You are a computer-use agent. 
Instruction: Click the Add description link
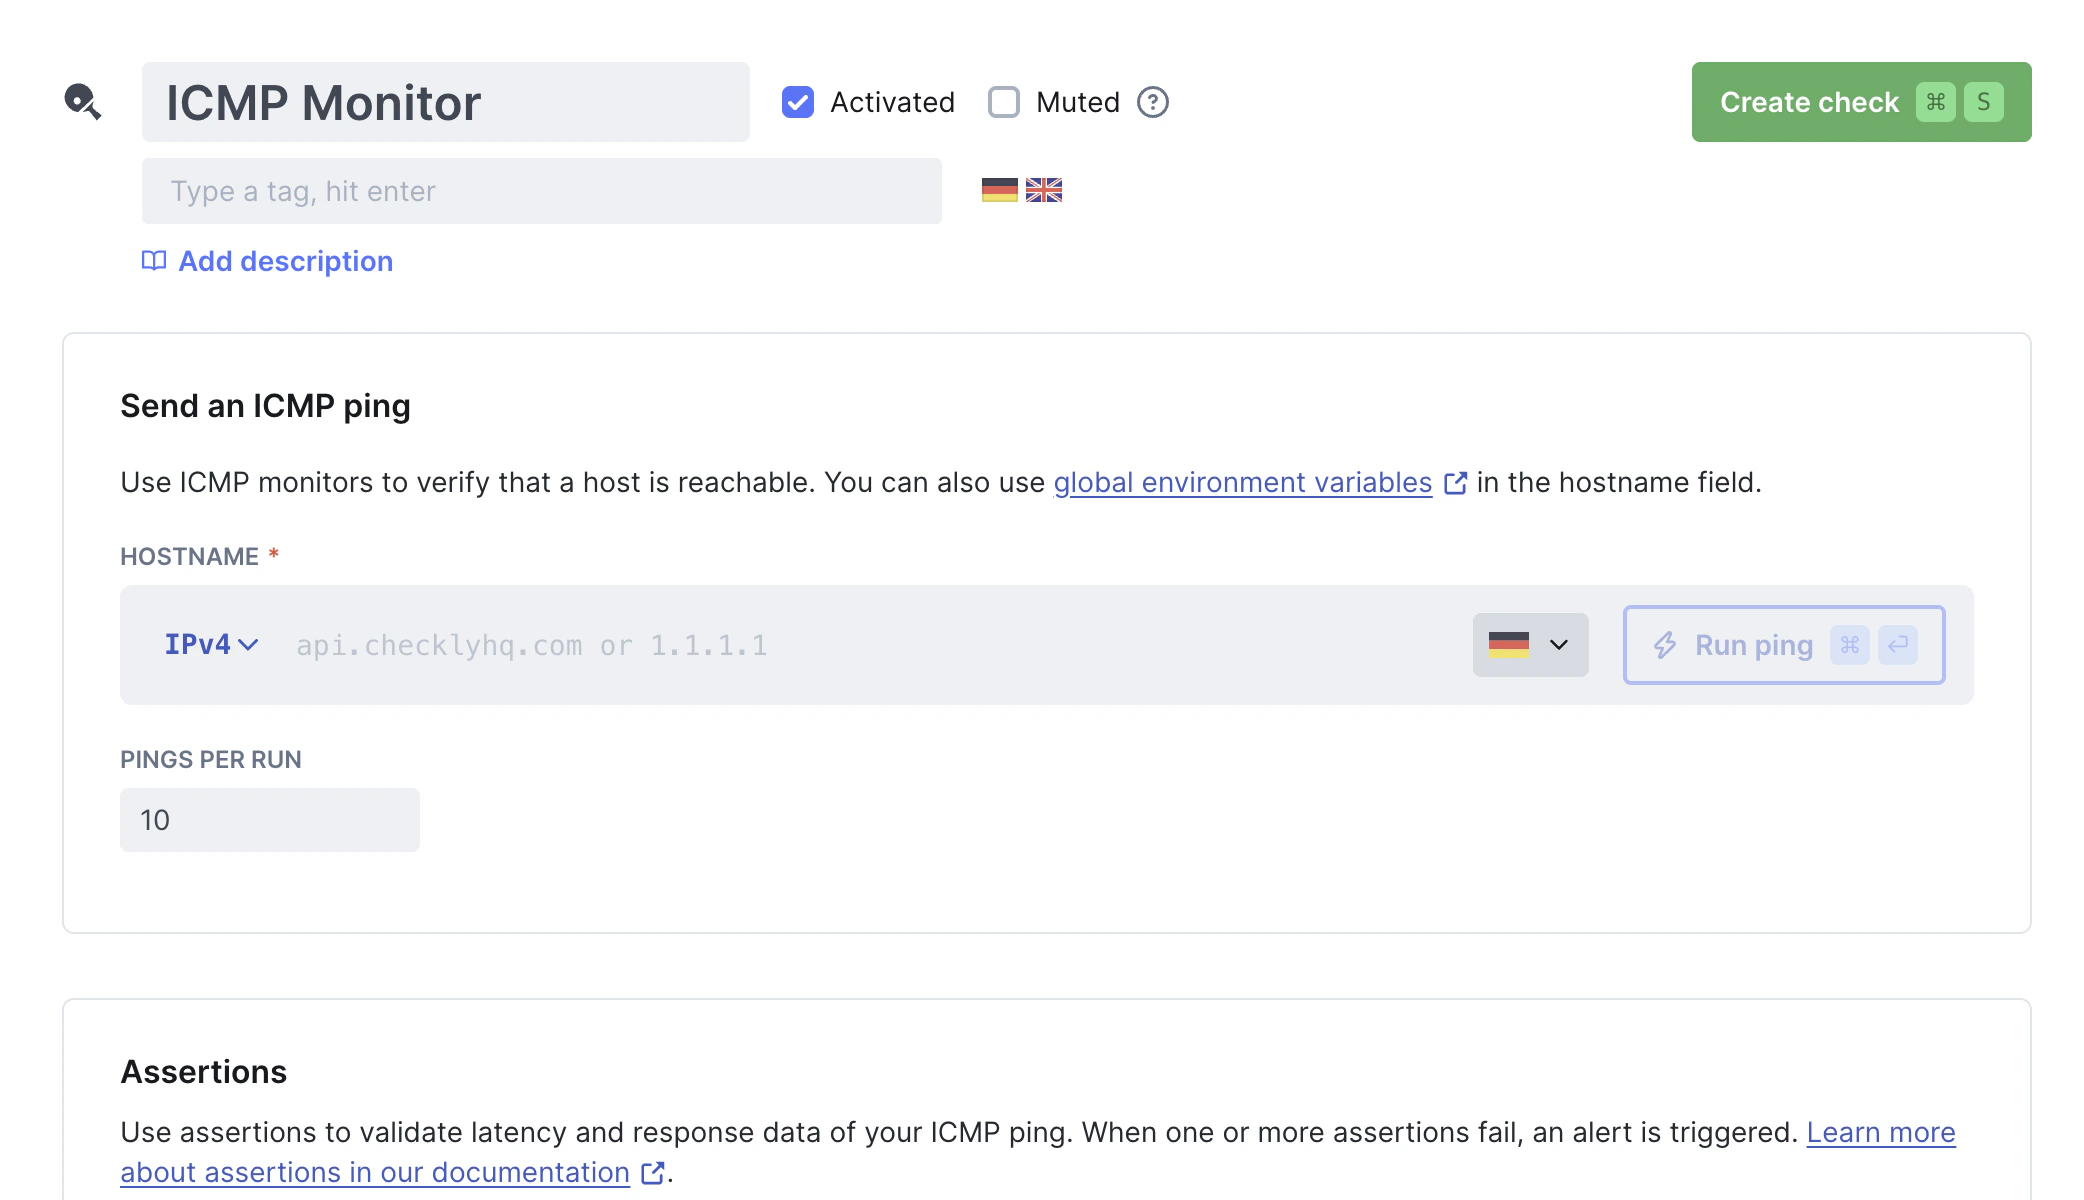point(285,261)
